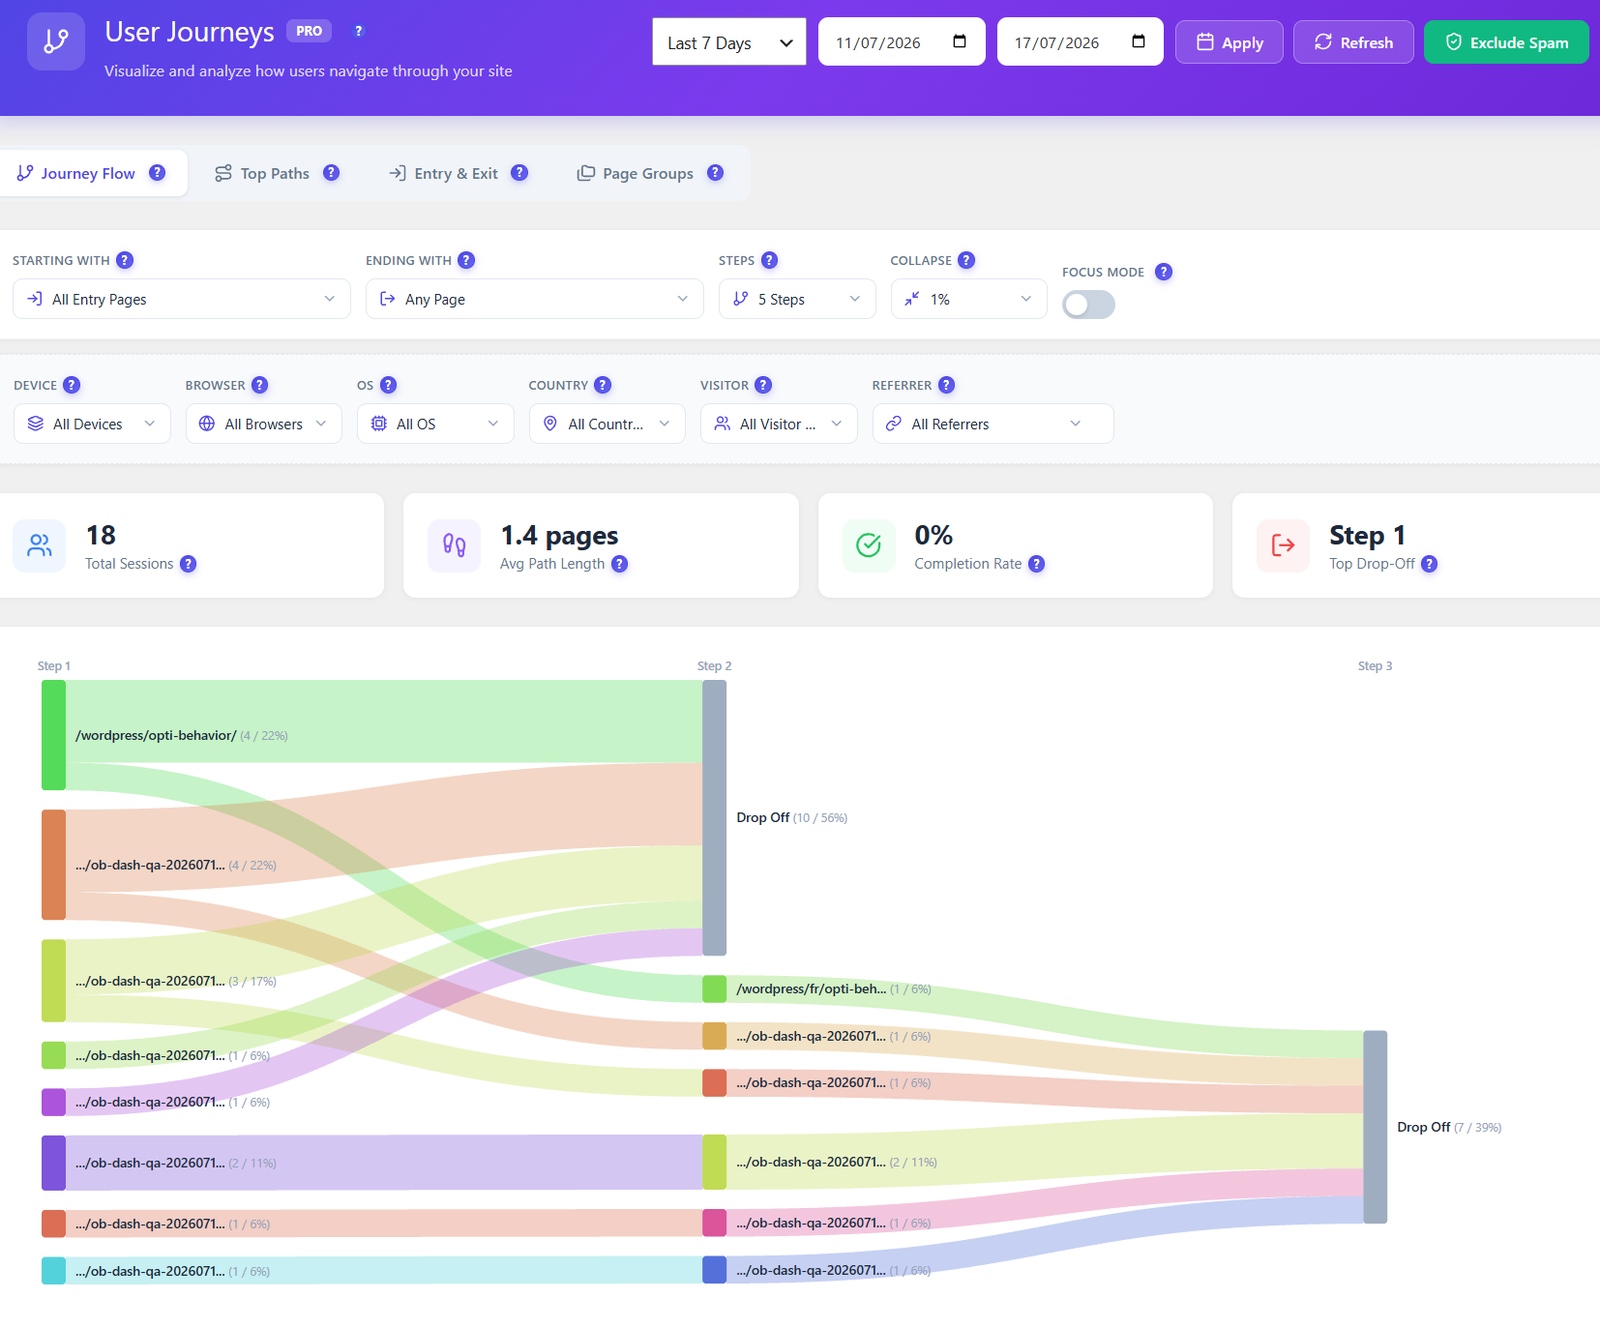
Task: Click the help icon beside Top Drop-Off
Action: tap(1430, 564)
